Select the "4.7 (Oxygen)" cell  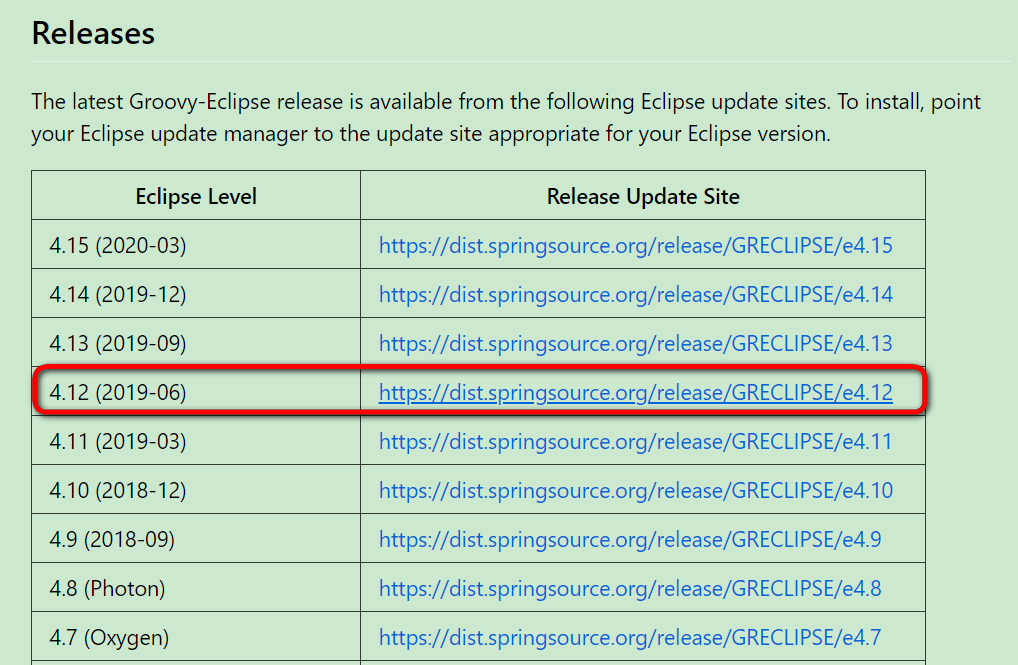(x=196, y=636)
